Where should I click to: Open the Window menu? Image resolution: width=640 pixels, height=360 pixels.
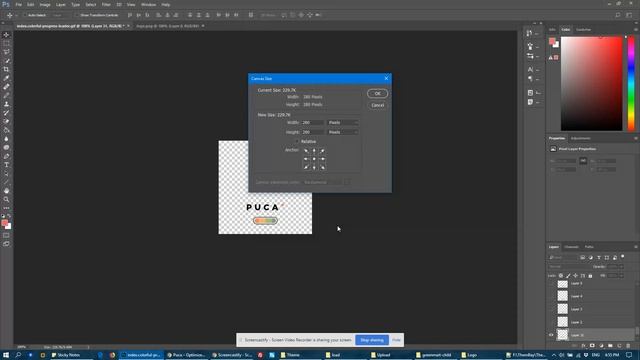148,4
